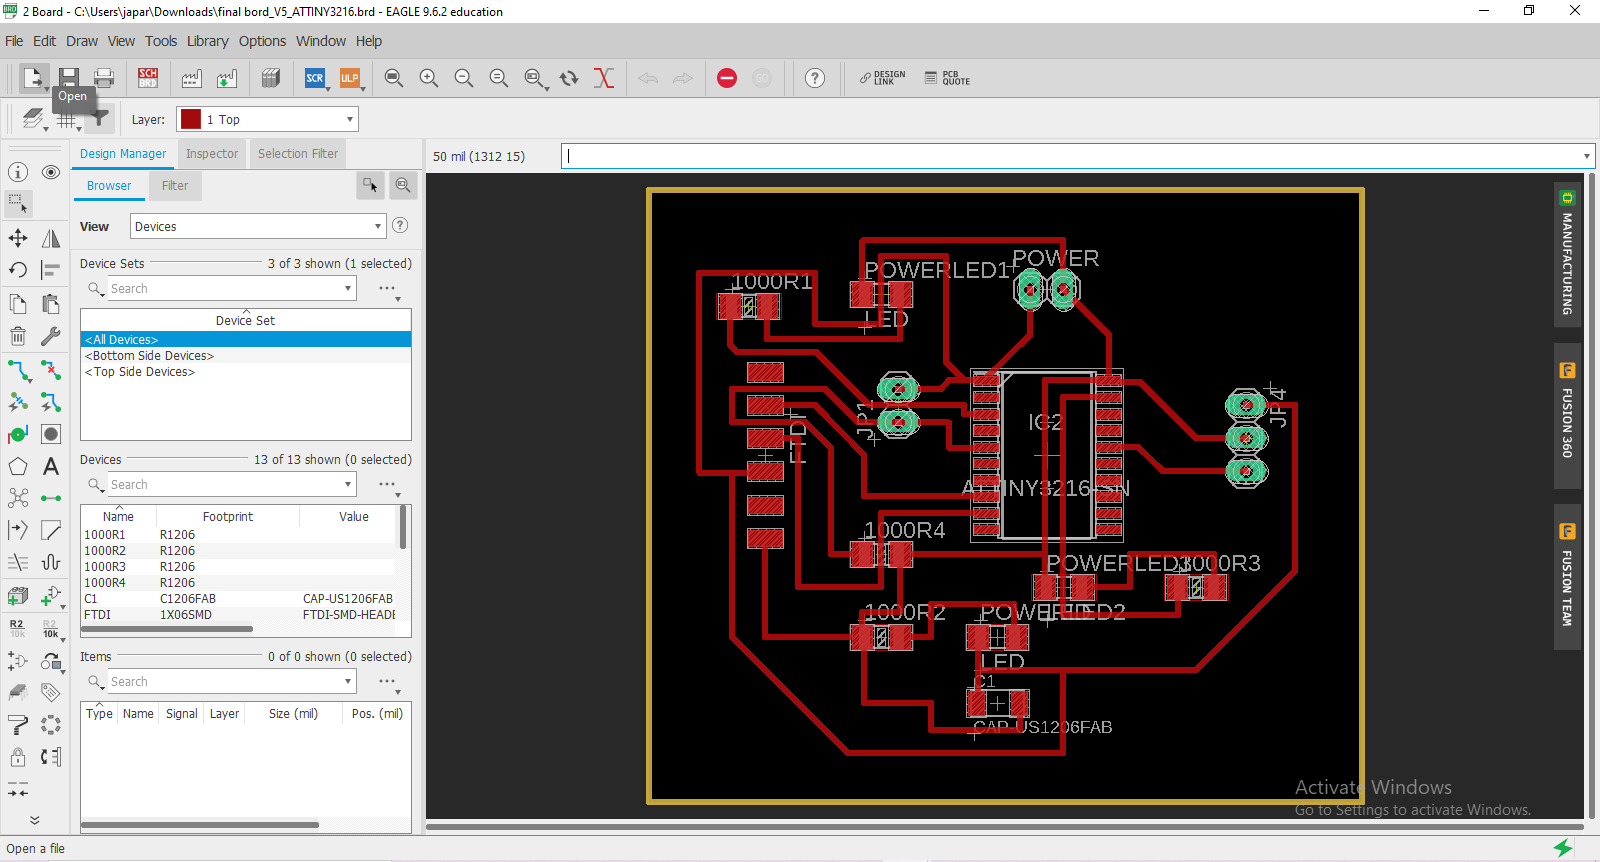
Task: Click the Design Link button
Action: click(883, 78)
